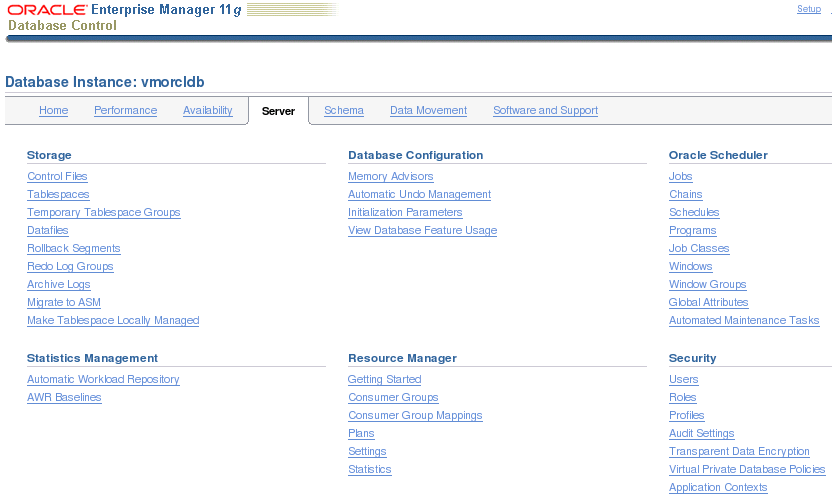Switch to Data Movement tab
This screenshot has width=832, height=501.
(x=428, y=110)
